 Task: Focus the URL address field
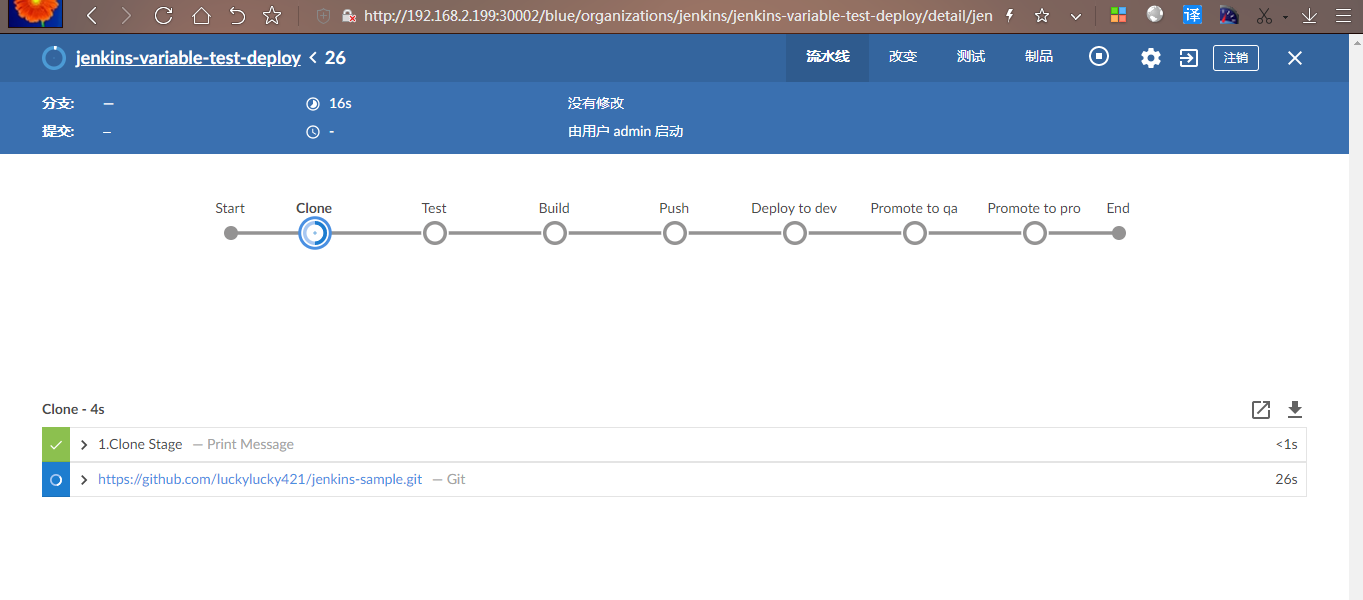click(x=678, y=16)
